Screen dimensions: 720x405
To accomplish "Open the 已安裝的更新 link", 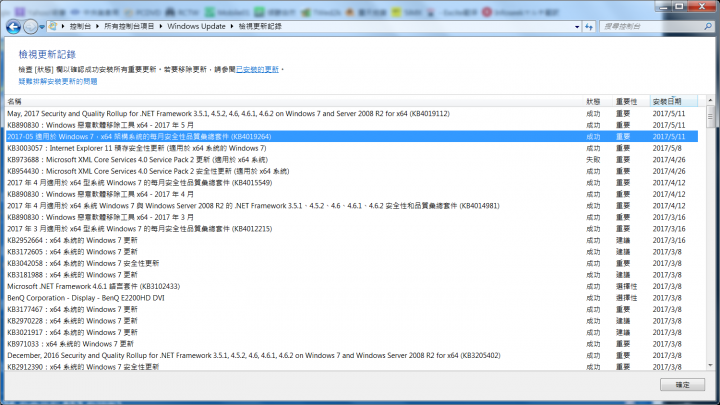I will click(257, 69).
